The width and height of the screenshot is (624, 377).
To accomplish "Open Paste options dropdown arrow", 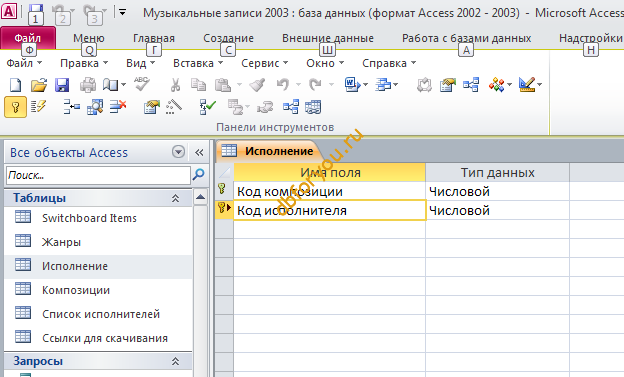I will 239,85.
